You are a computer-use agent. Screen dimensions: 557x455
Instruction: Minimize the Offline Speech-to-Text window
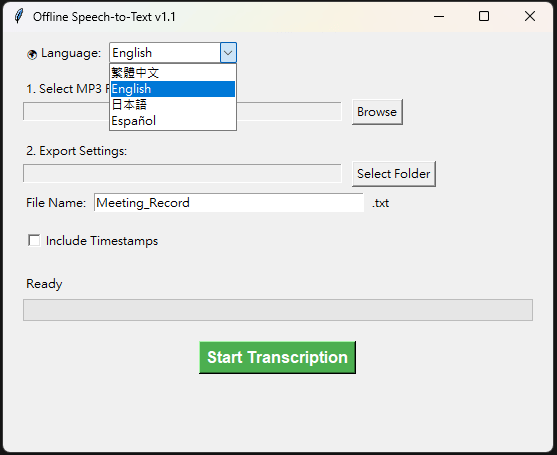tap(439, 16)
